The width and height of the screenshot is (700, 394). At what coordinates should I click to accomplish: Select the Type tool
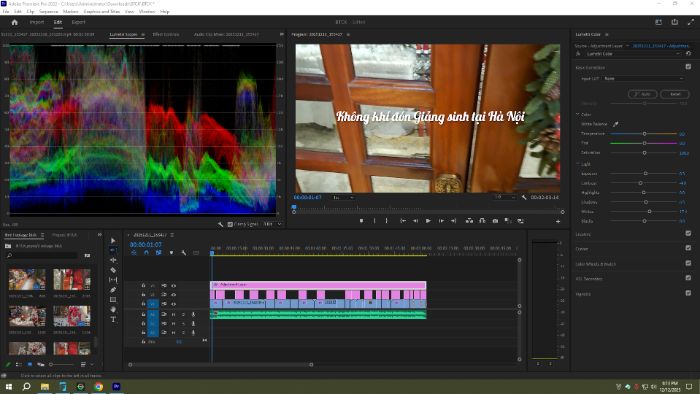coord(113,319)
